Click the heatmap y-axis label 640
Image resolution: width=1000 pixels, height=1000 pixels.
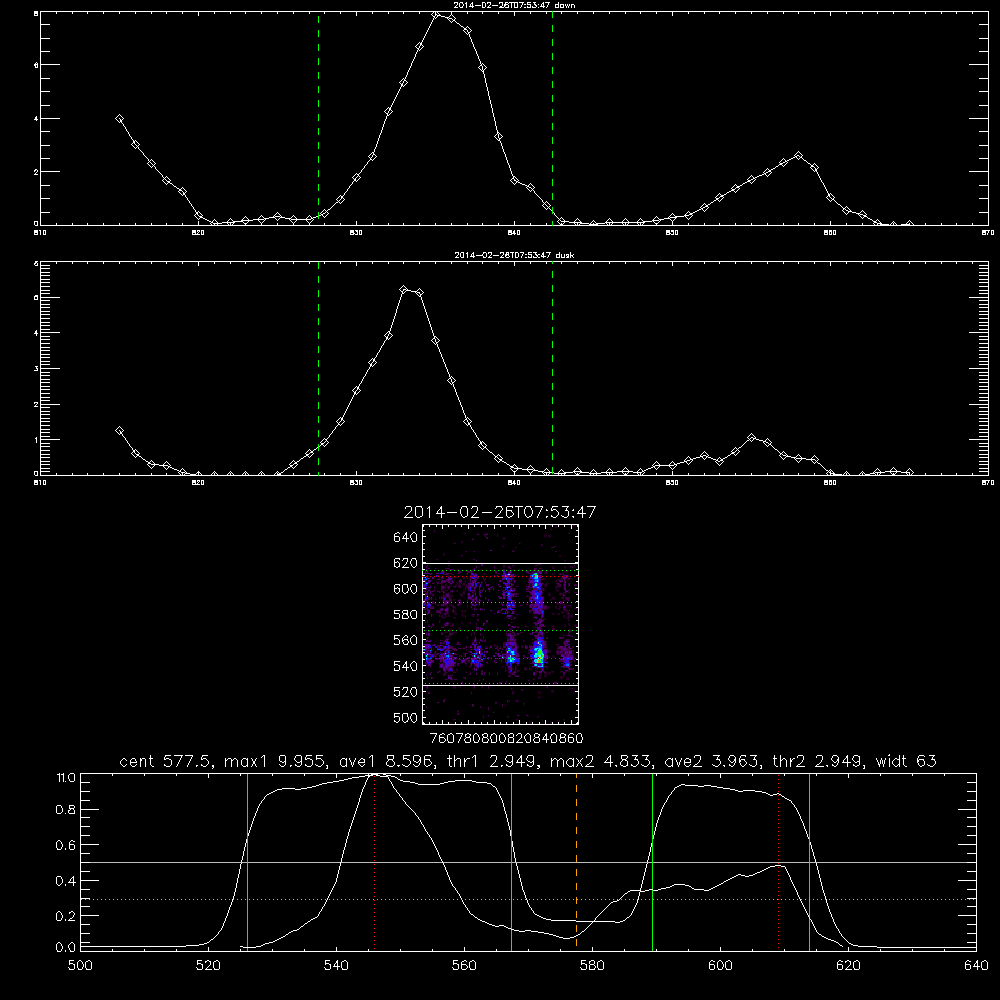tap(406, 538)
